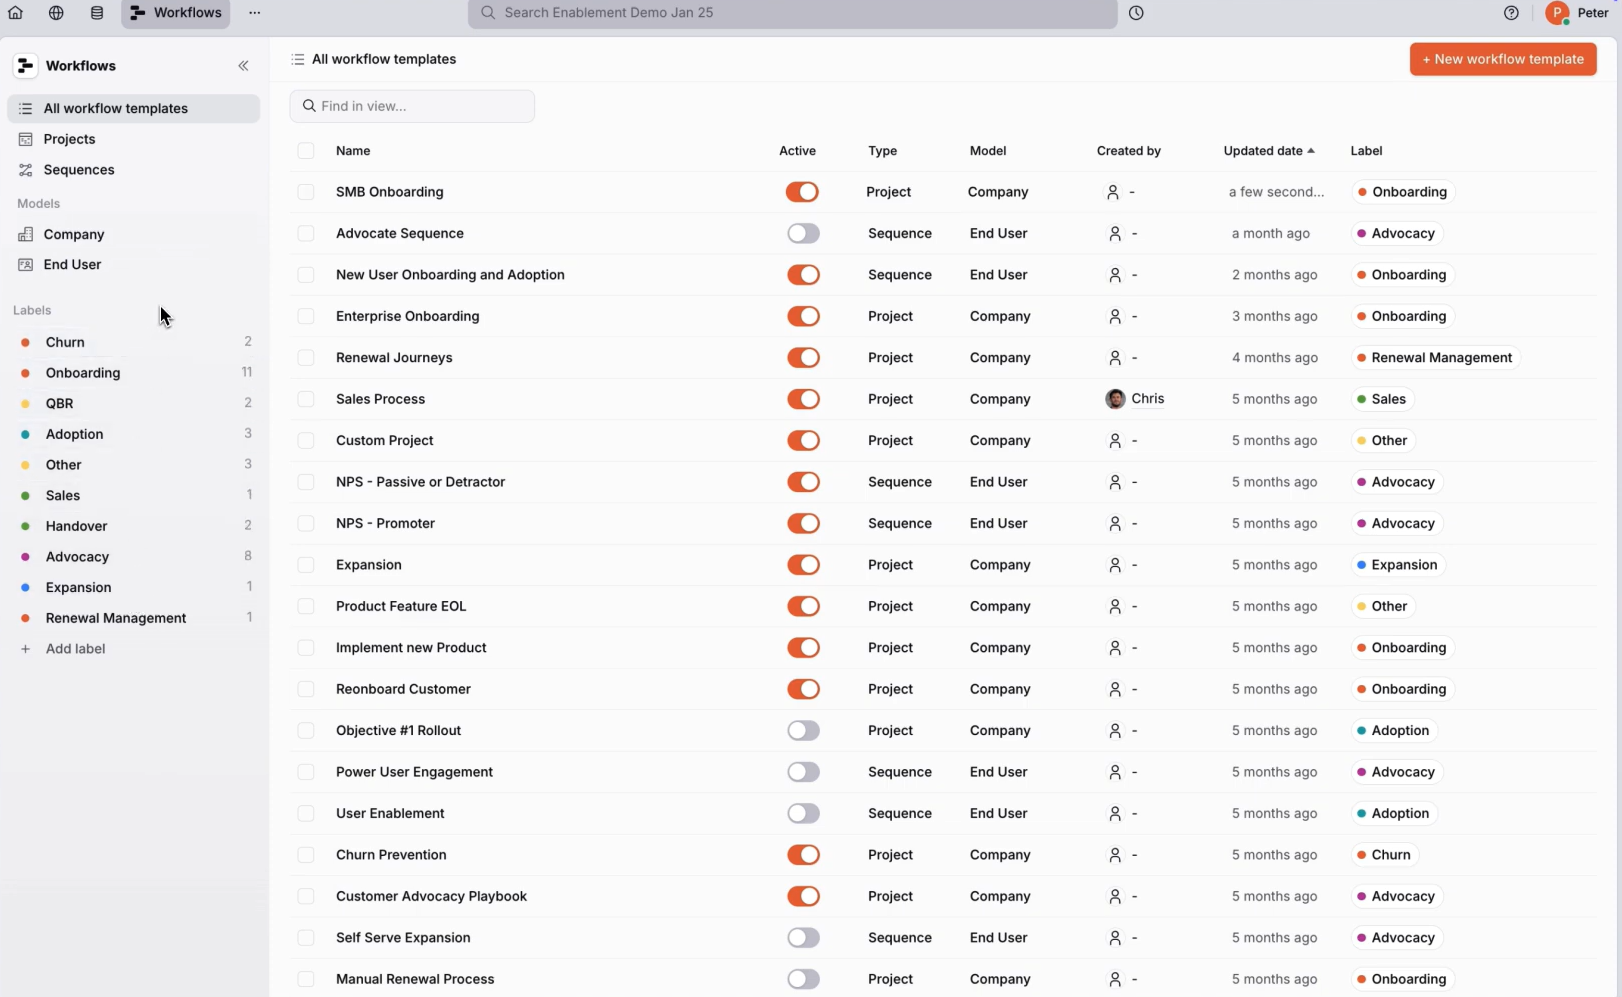Select all rows with the header checkbox
This screenshot has width=1622, height=997.
pos(306,151)
